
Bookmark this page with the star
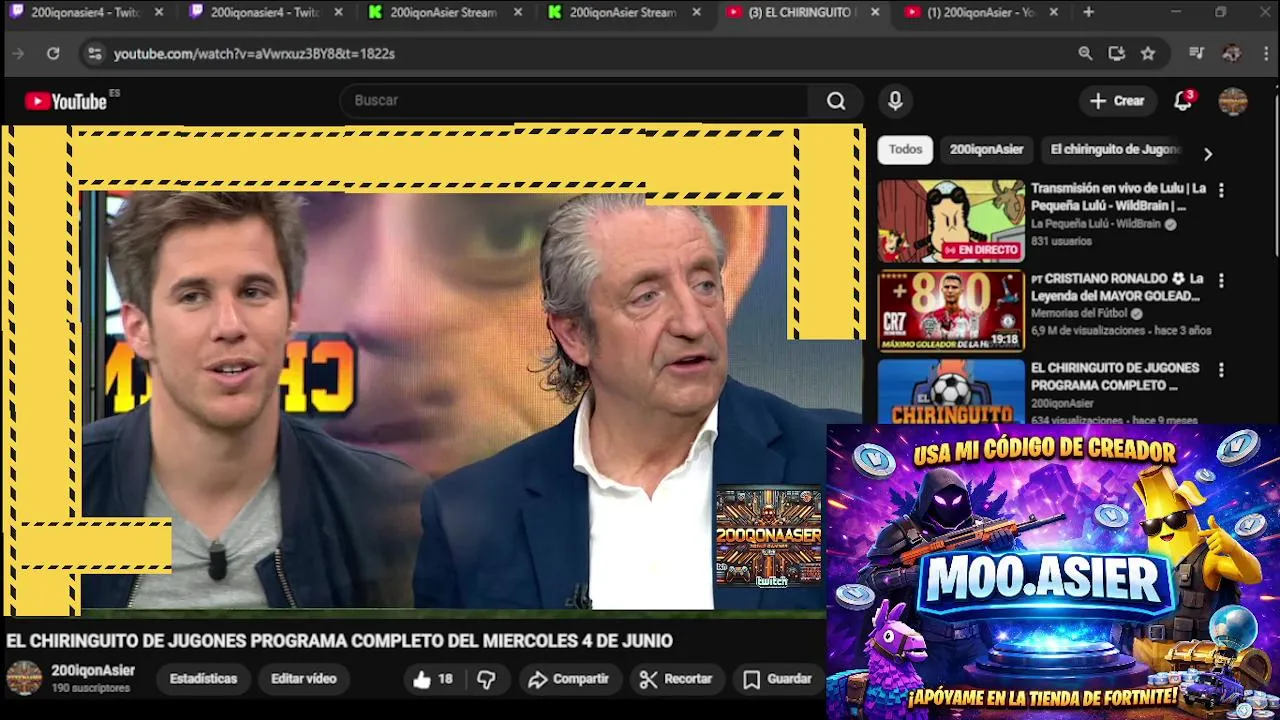pyautogui.click(x=1148, y=53)
